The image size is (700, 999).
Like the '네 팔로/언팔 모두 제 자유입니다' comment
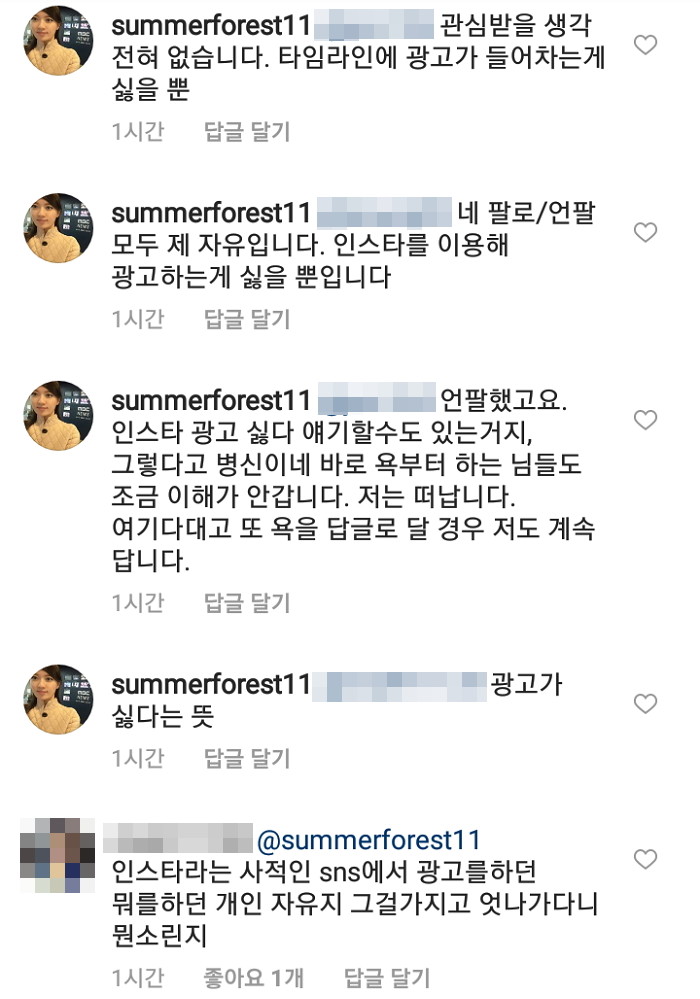click(x=647, y=233)
